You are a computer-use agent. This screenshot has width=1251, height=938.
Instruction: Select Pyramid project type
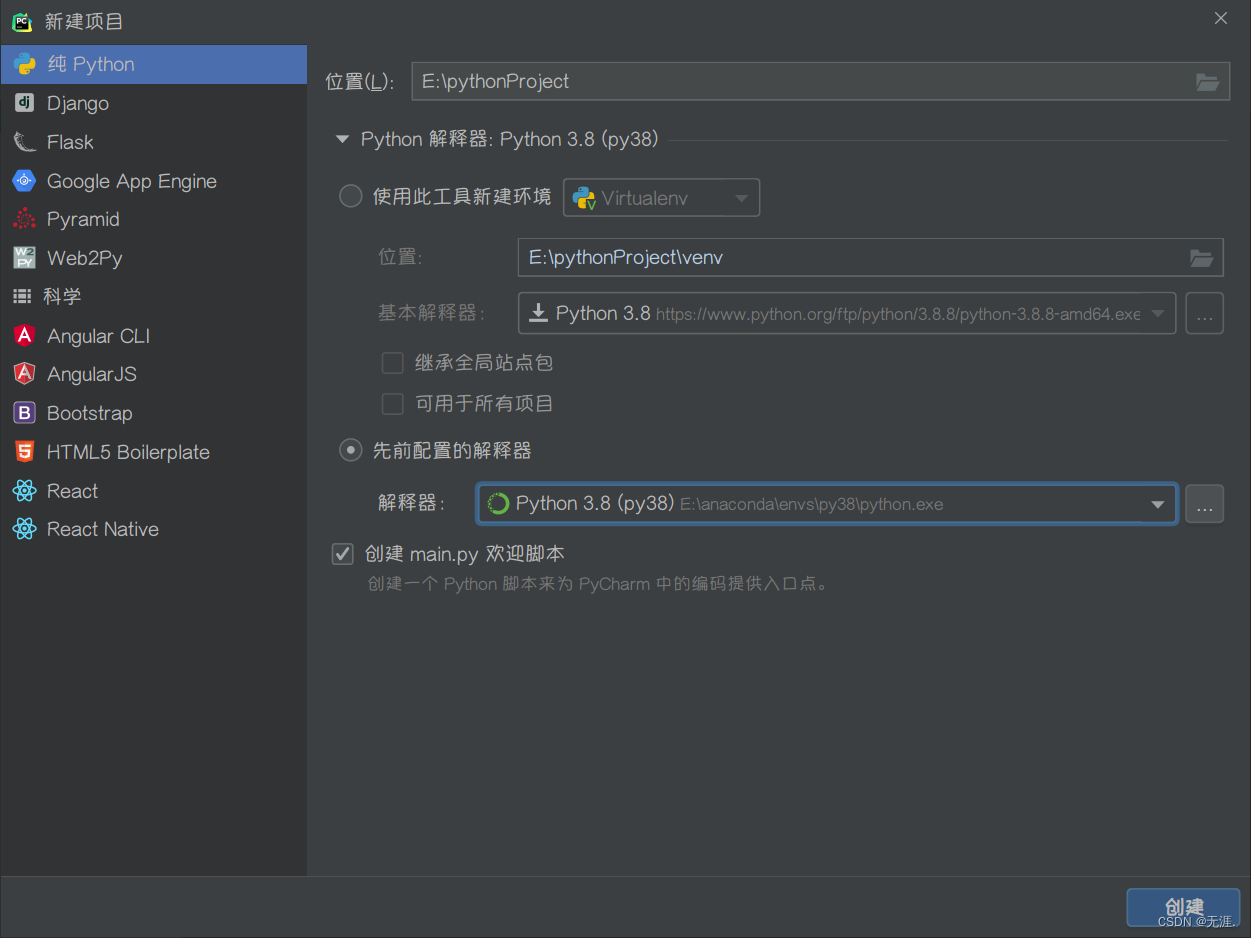point(153,219)
